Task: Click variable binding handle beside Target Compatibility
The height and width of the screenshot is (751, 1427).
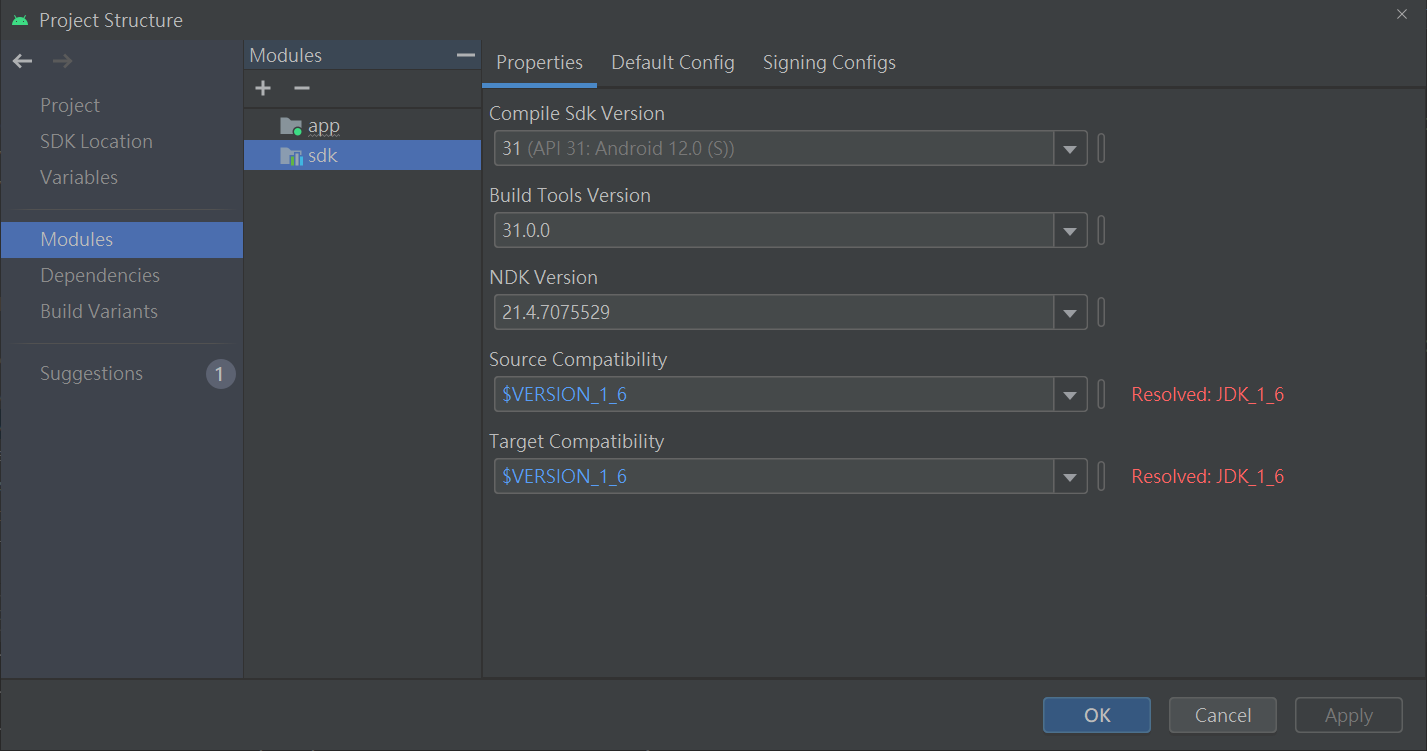Action: coord(1101,477)
